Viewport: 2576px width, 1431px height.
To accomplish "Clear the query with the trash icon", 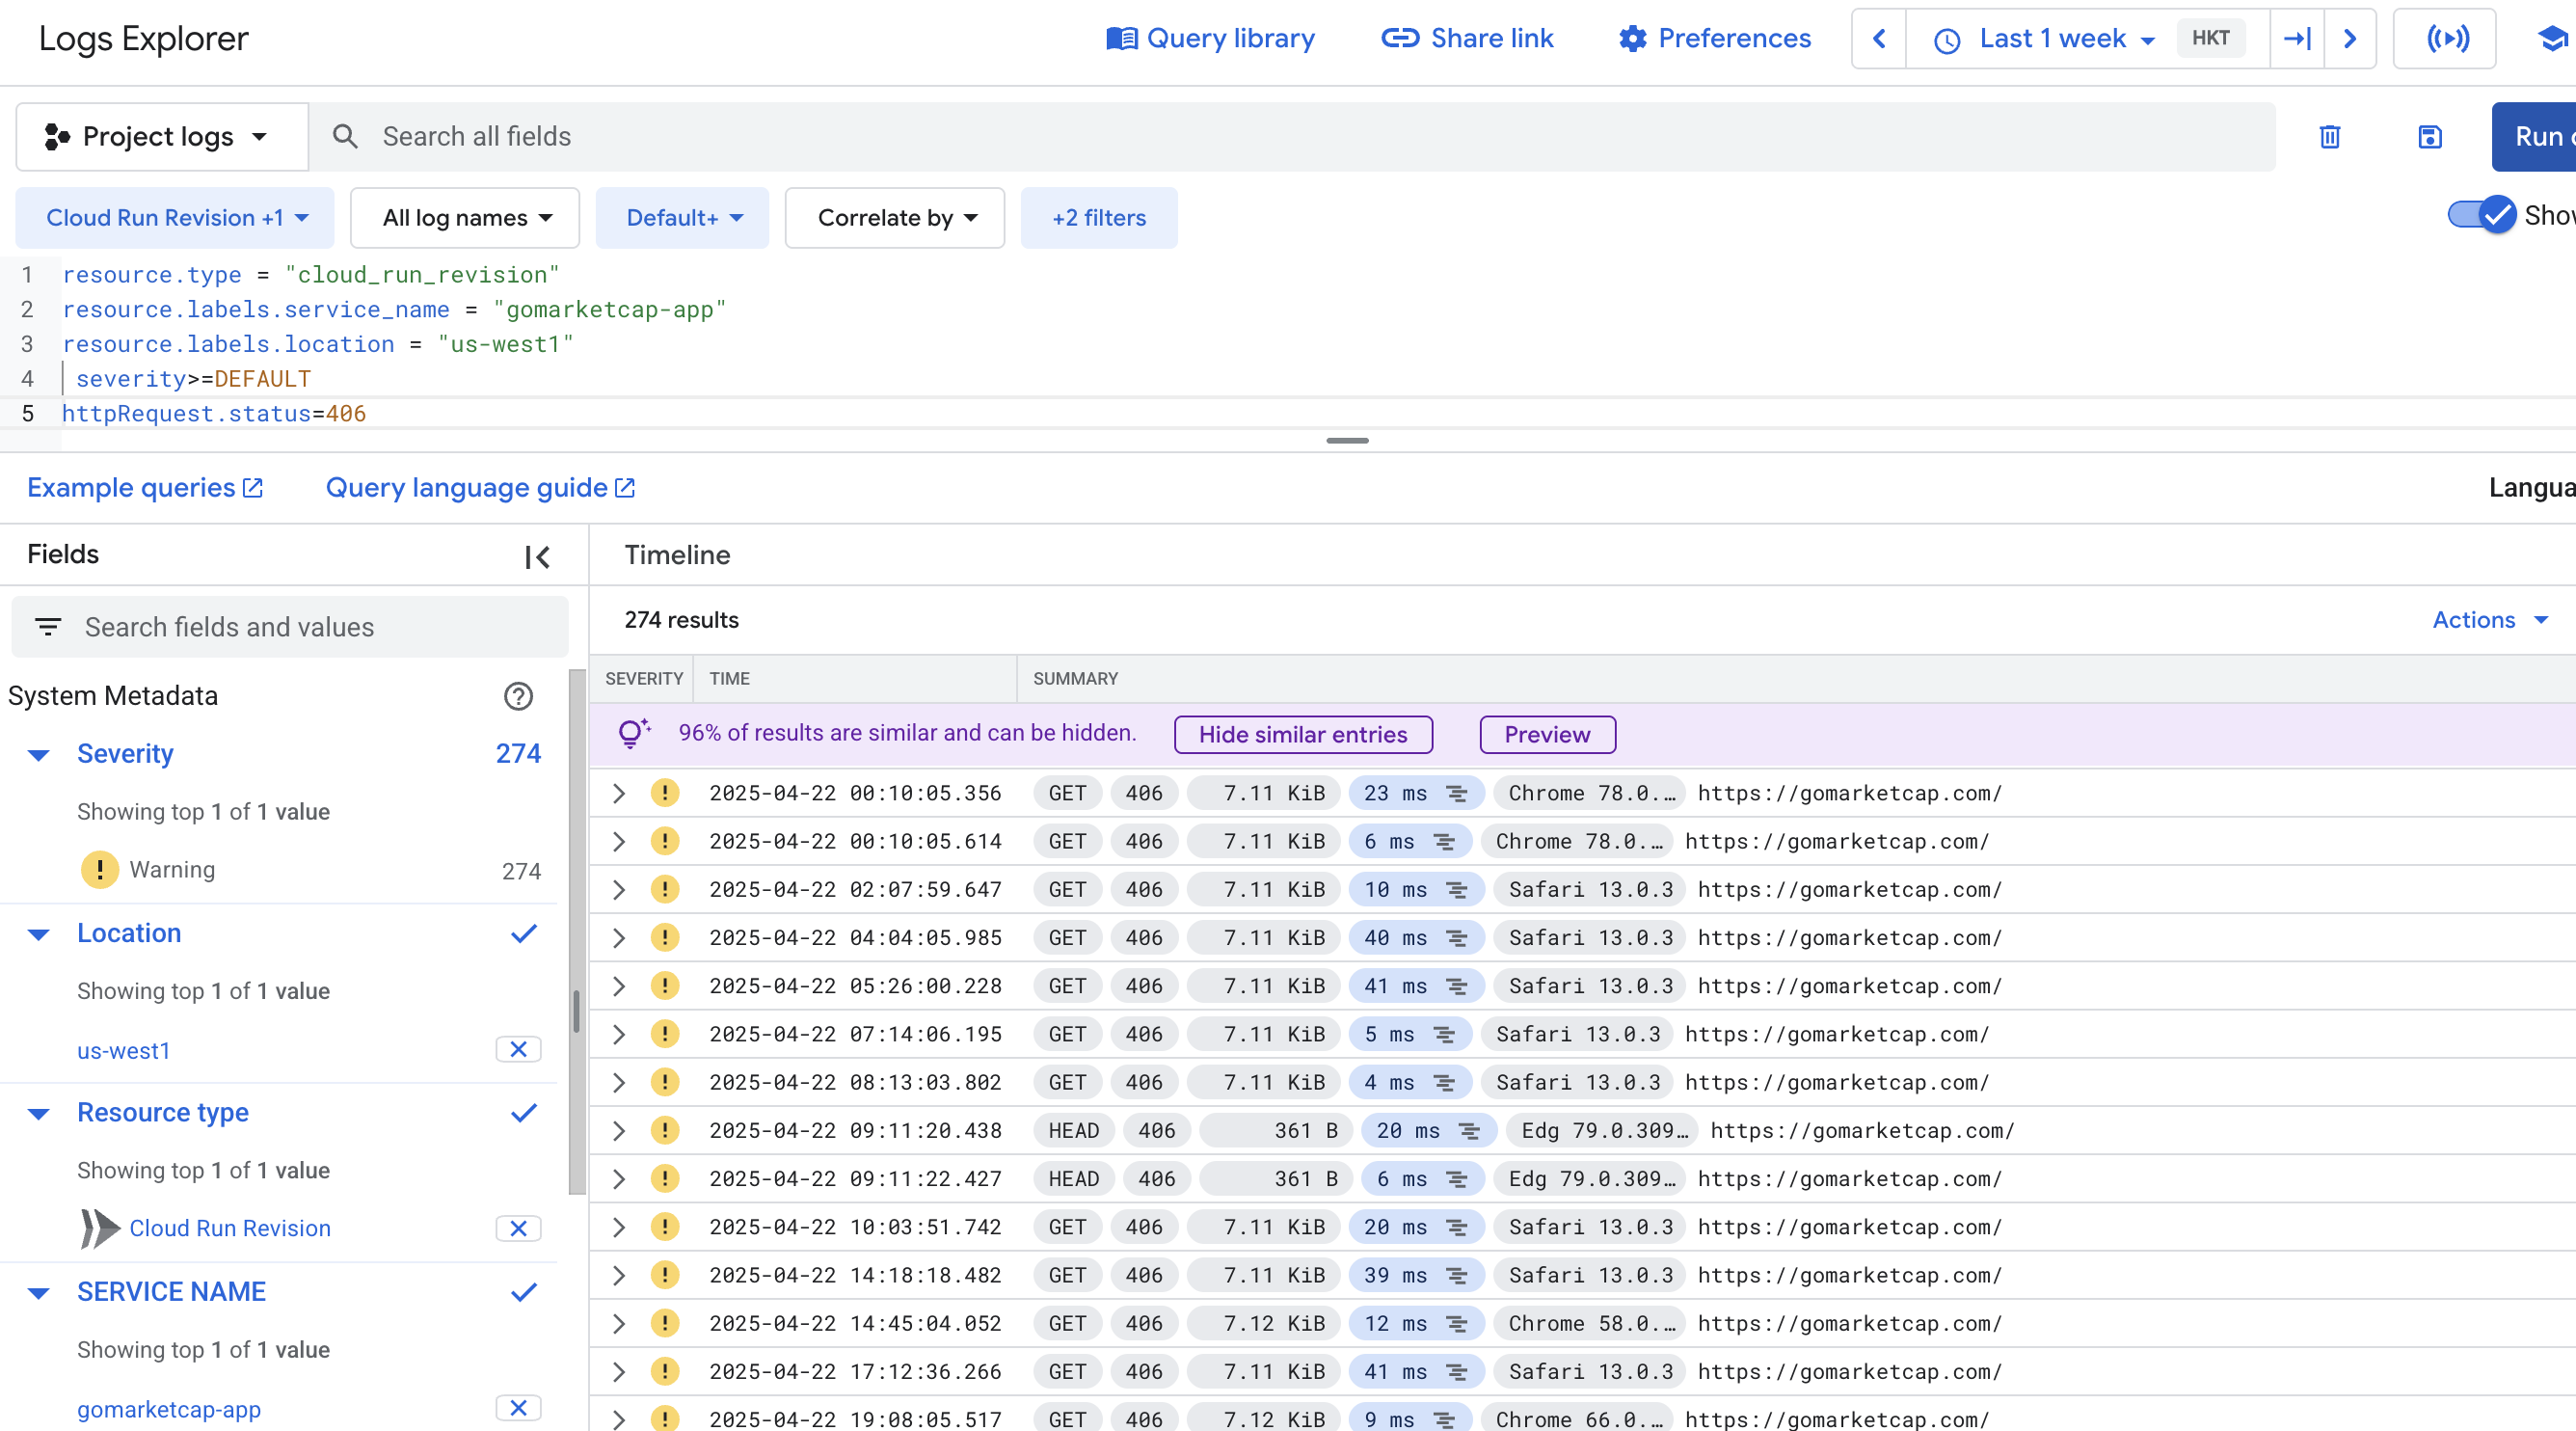I will pos(2330,136).
